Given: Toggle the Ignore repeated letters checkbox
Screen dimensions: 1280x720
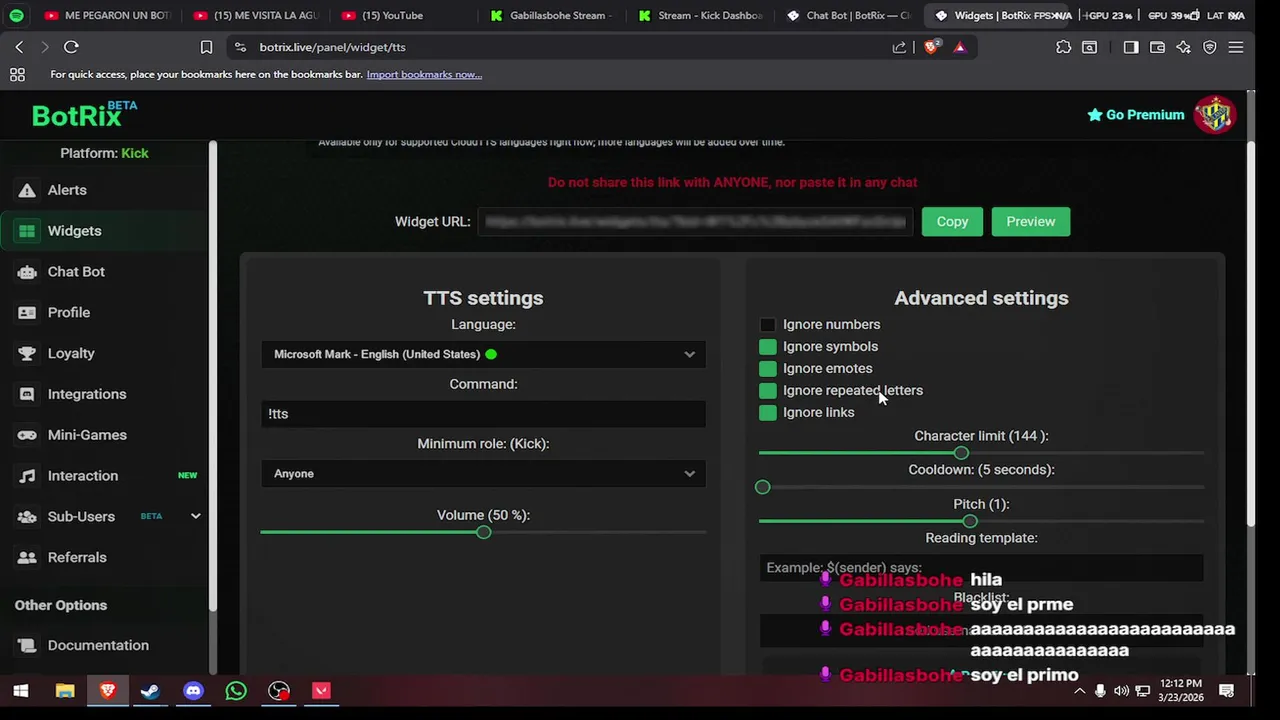Looking at the screenshot, I should 767,391.
